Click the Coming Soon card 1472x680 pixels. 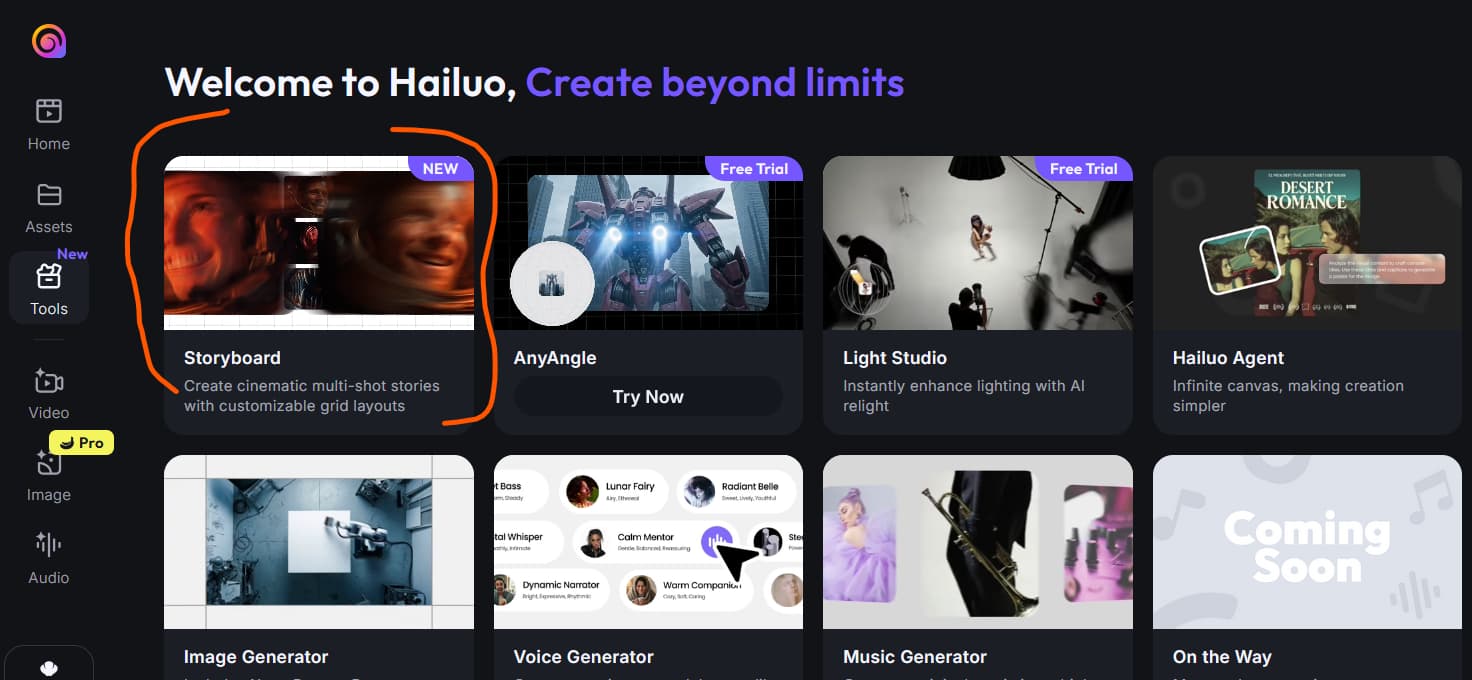(1307, 543)
